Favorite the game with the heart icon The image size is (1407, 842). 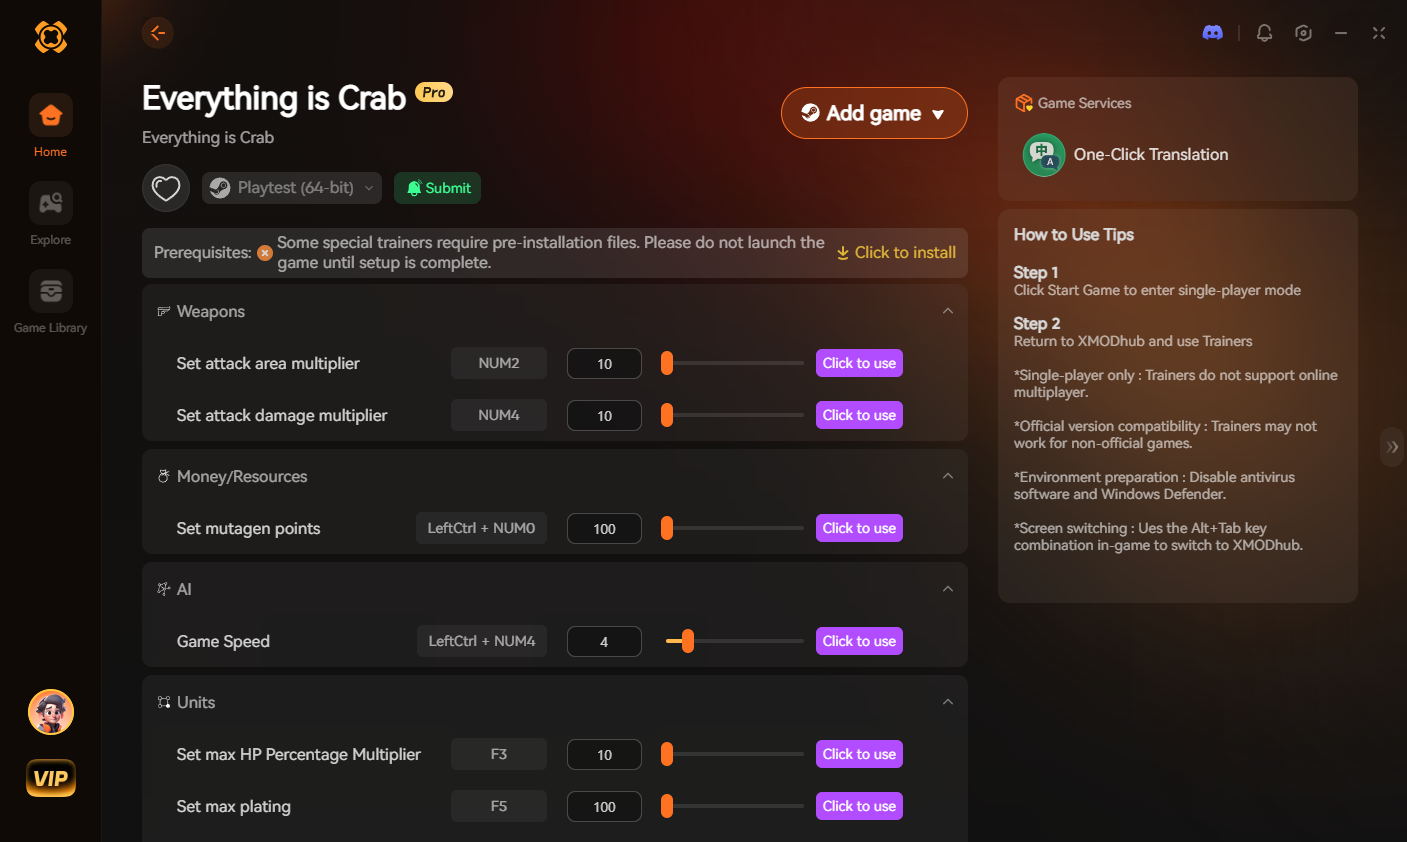coord(166,188)
